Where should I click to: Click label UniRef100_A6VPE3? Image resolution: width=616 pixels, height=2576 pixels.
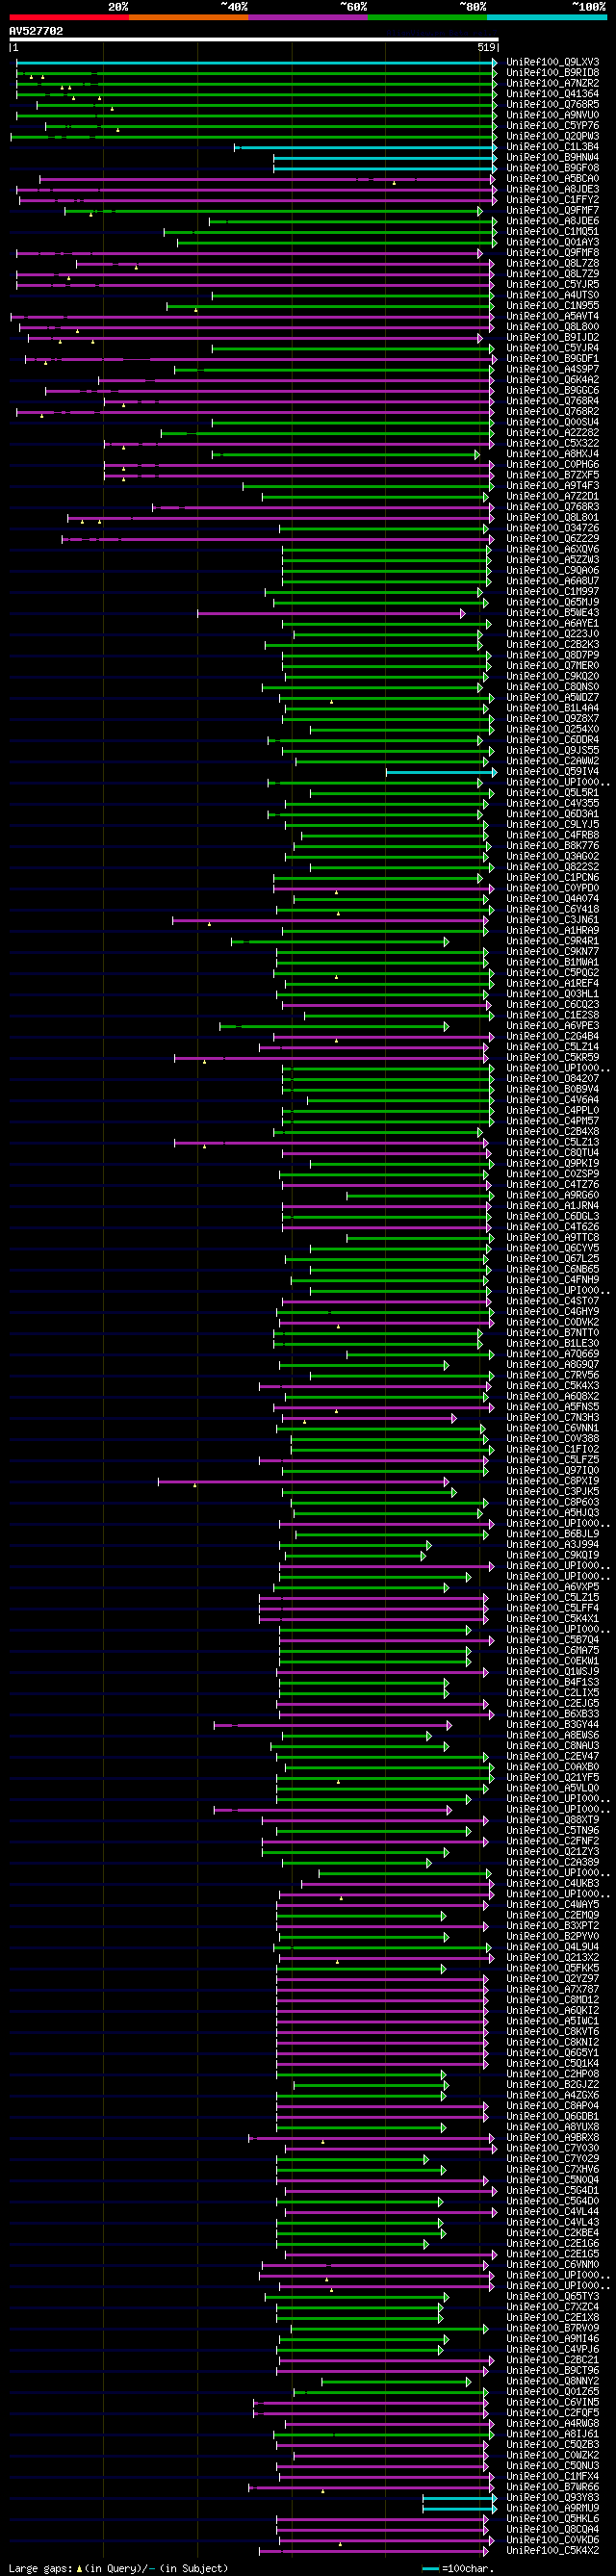[x=553, y=1026]
